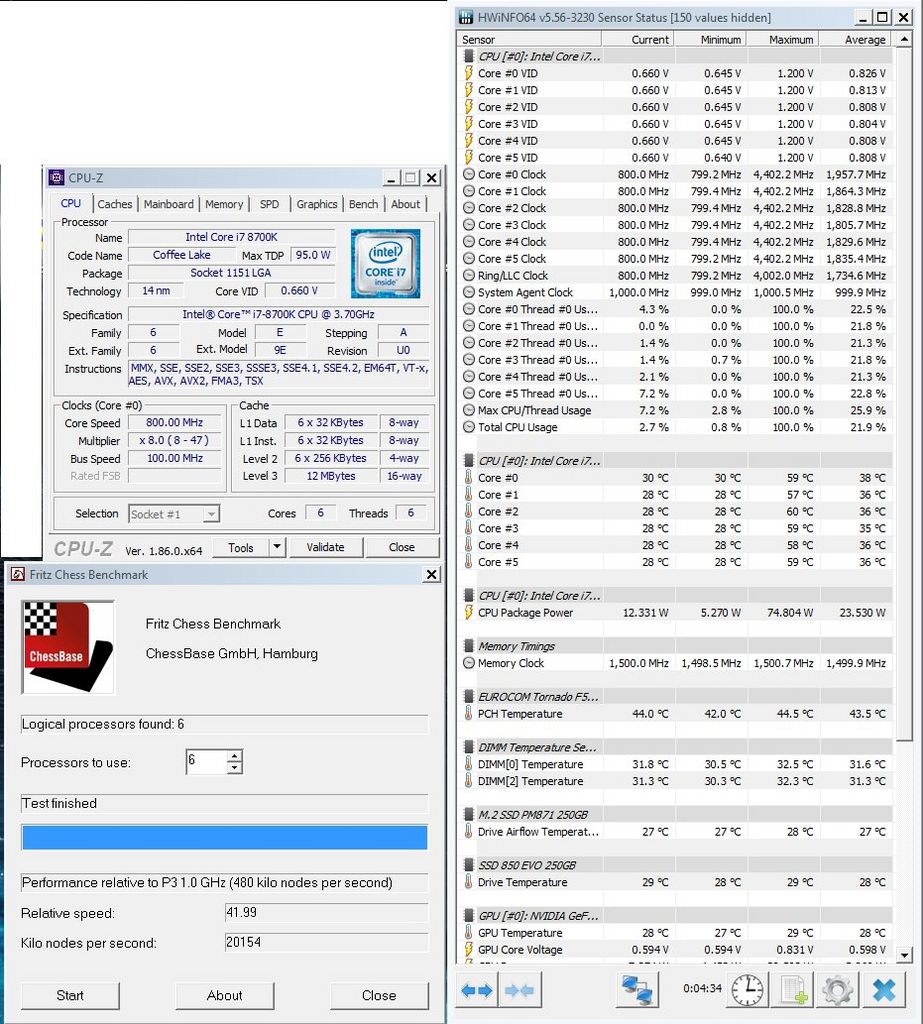Screen dimensions: 923x1024
Task: Click the Core Speed value 800.00 MHz
Action: coord(174,423)
